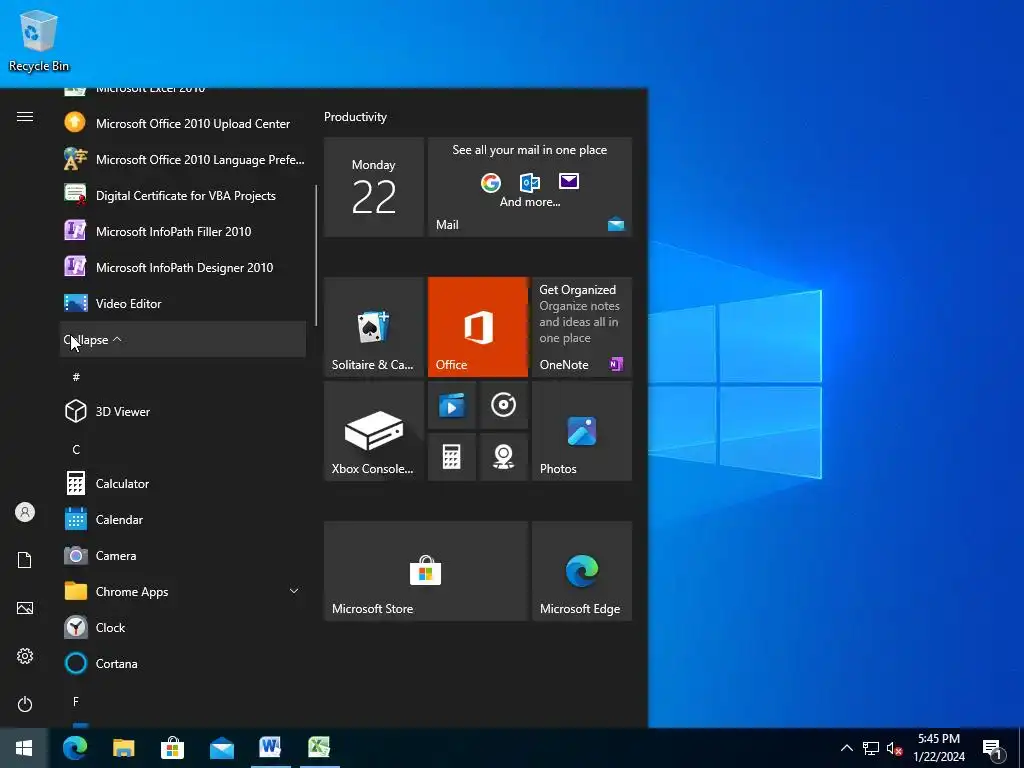Open the Clock app
1024x768 pixels.
click(x=183, y=627)
